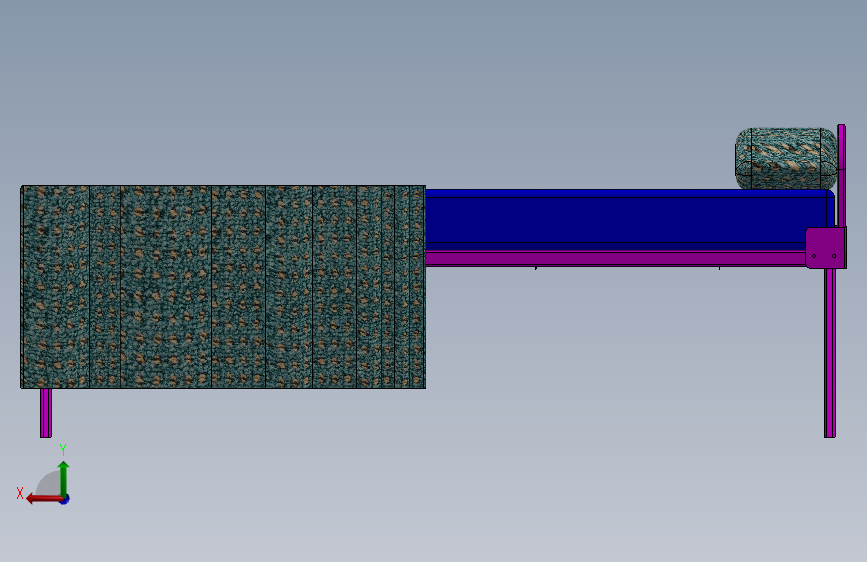This screenshot has height=562, width=867.
Task: Select the pillow at the bed head
Action: [786, 159]
